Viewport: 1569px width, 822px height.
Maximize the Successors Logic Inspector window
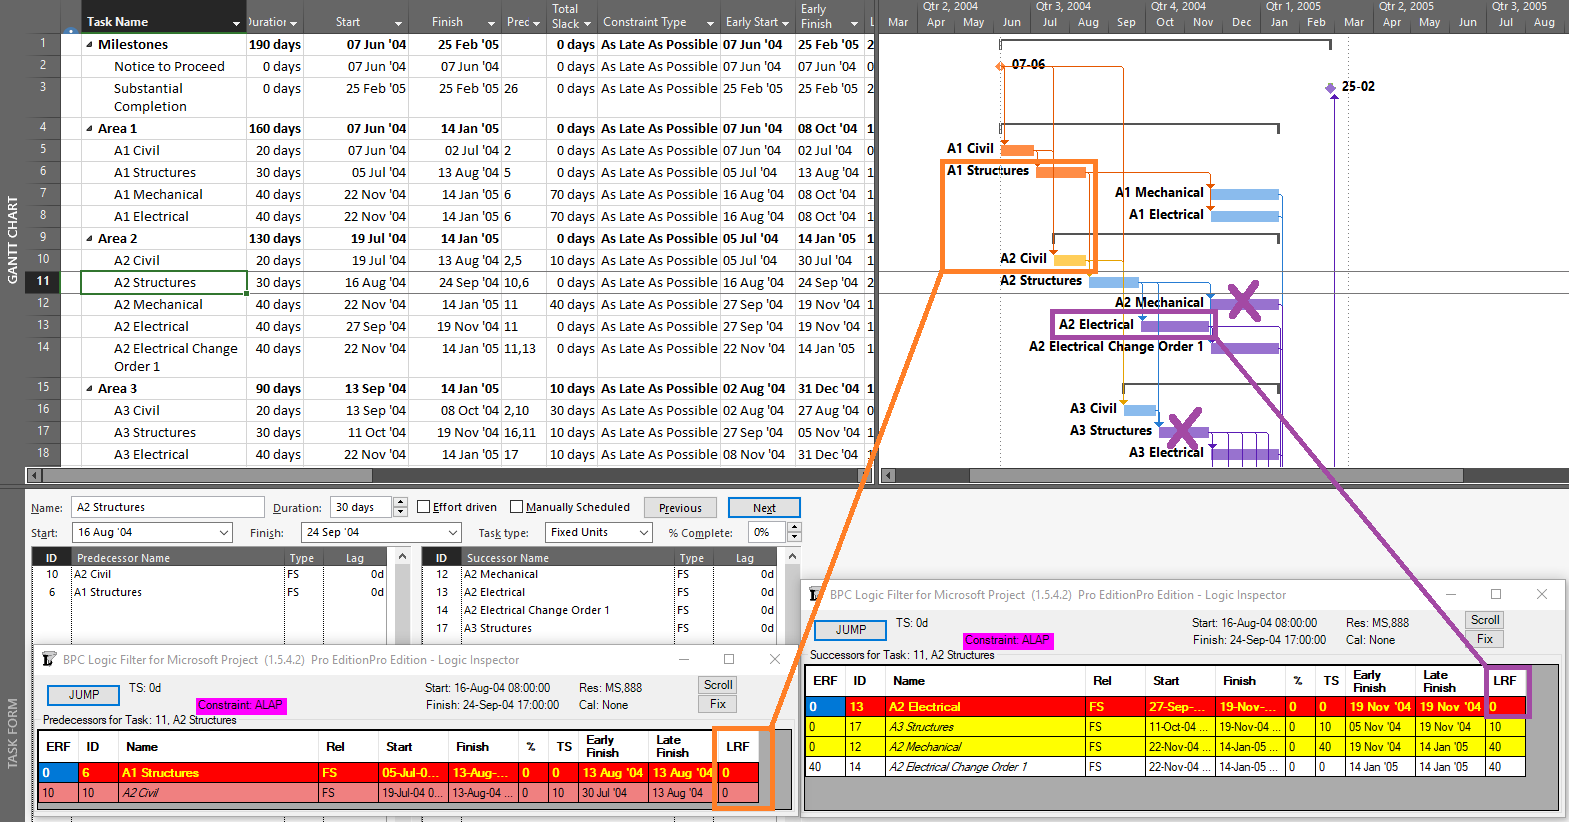[1496, 594]
